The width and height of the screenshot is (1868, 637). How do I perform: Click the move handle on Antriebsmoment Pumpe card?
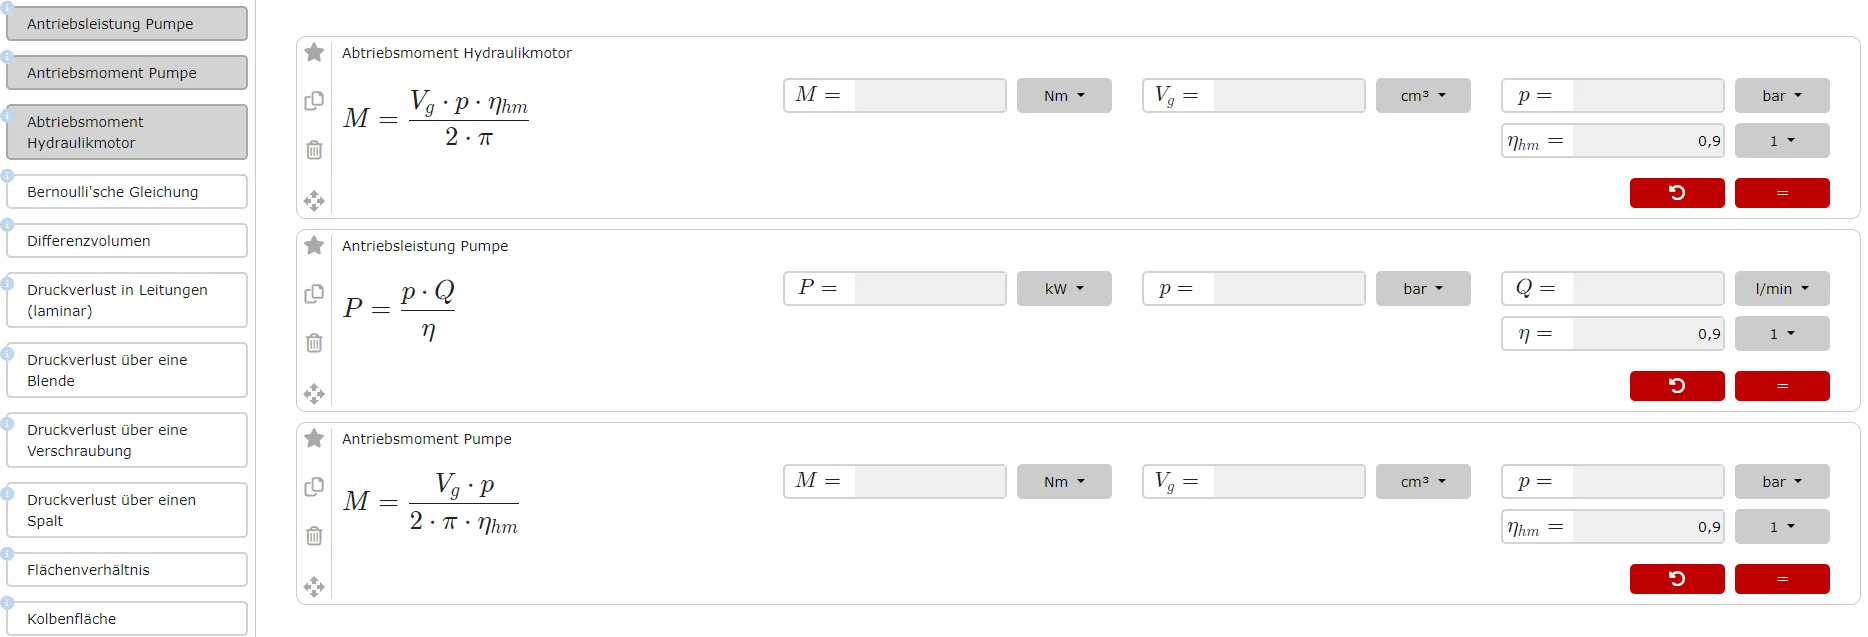[314, 587]
